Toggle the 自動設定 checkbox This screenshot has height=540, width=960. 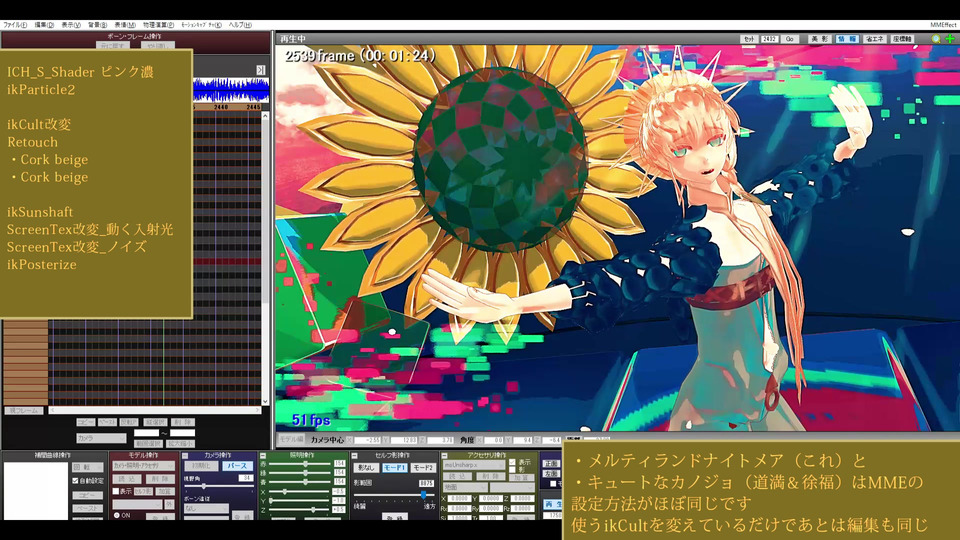pyautogui.click(x=75, y=481)
